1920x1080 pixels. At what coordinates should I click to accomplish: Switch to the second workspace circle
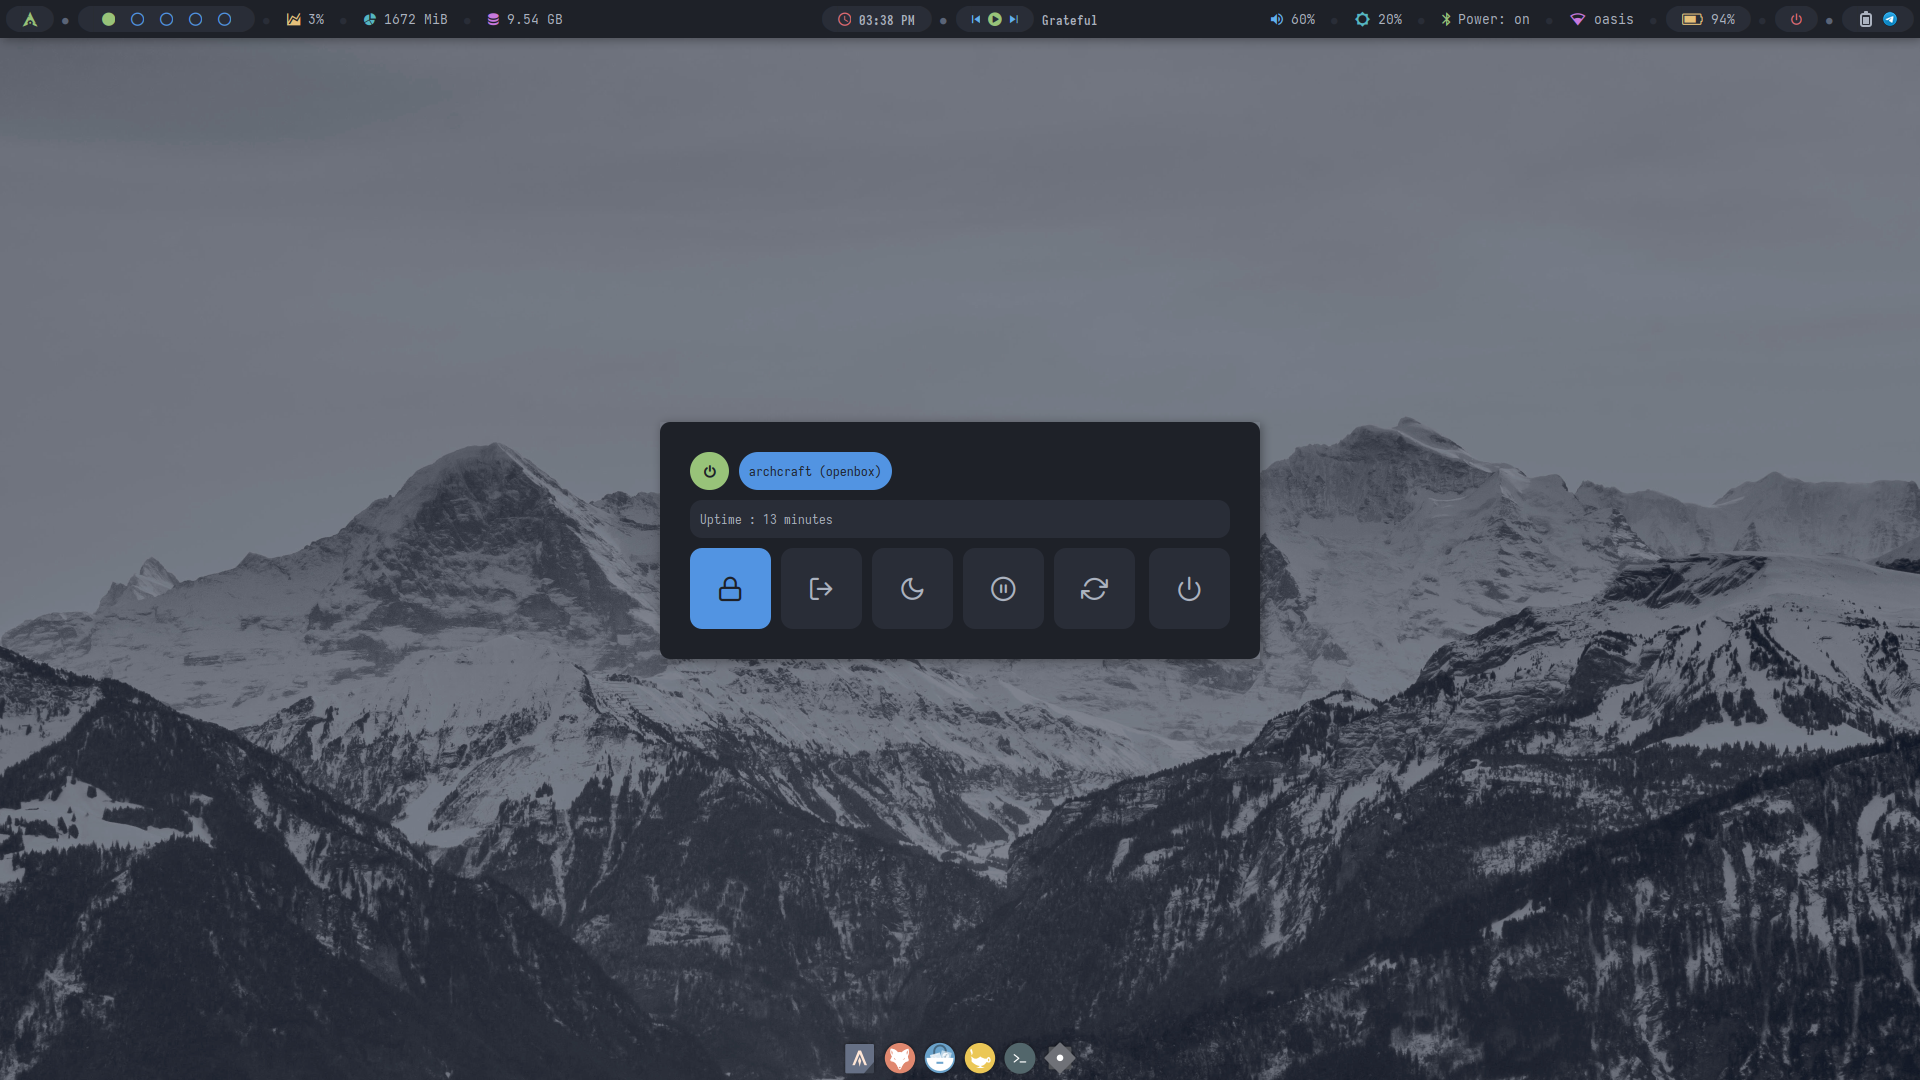tap(138, 19)
